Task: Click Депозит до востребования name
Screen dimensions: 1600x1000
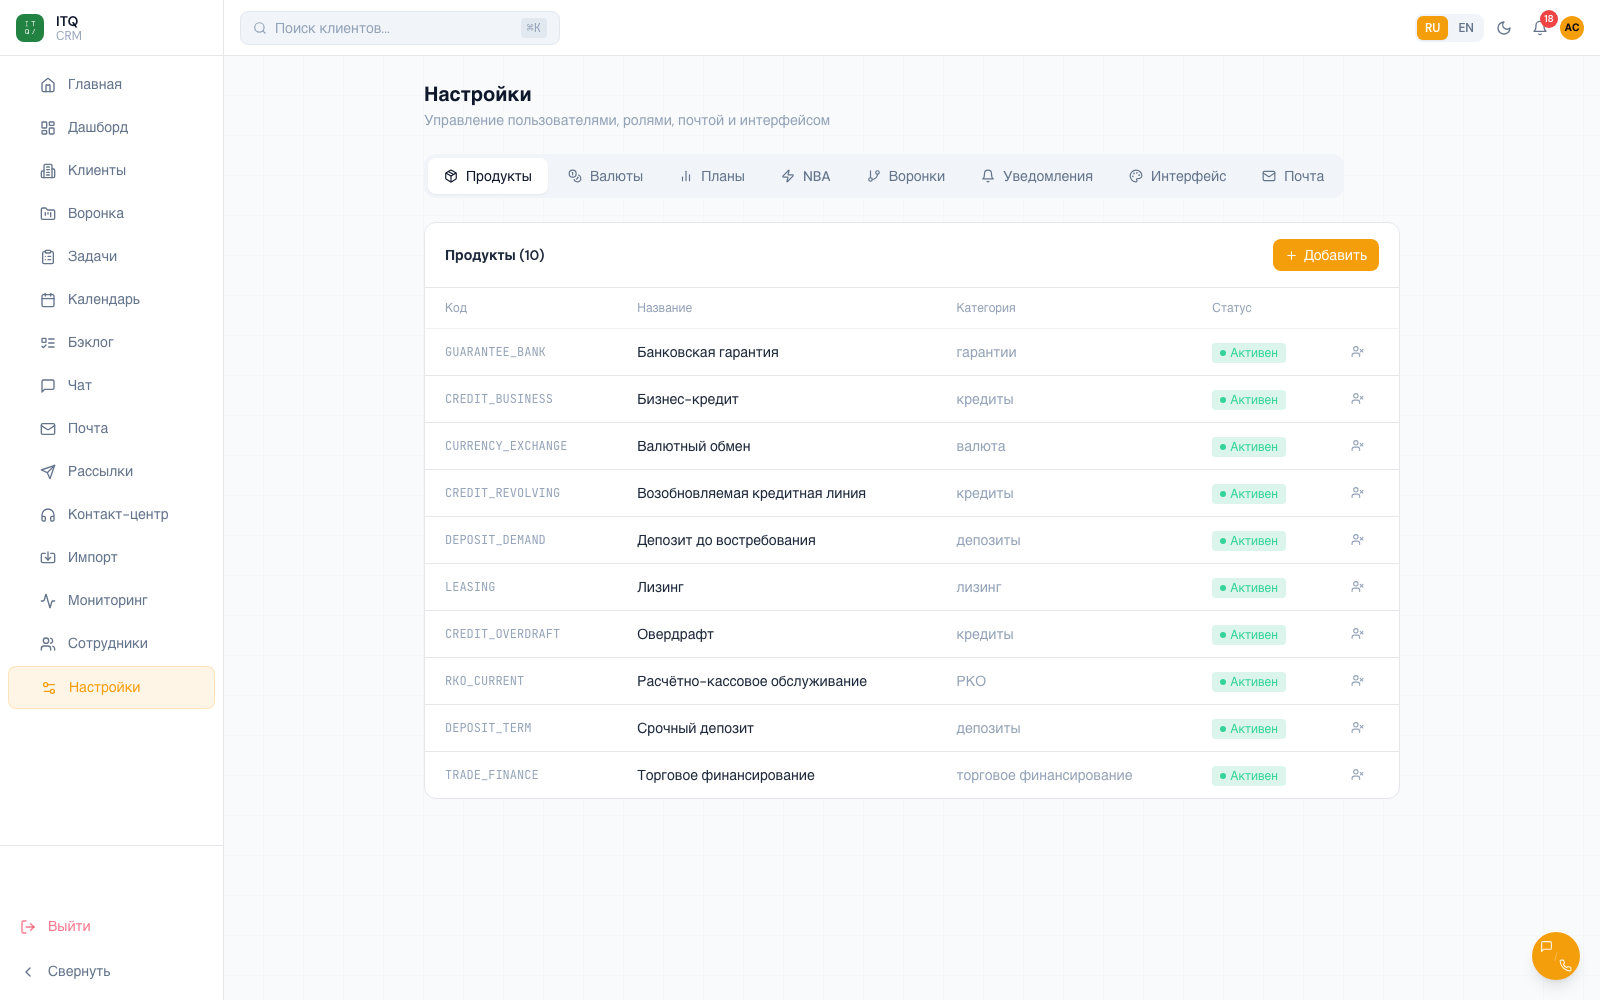Action: point(726,540)
